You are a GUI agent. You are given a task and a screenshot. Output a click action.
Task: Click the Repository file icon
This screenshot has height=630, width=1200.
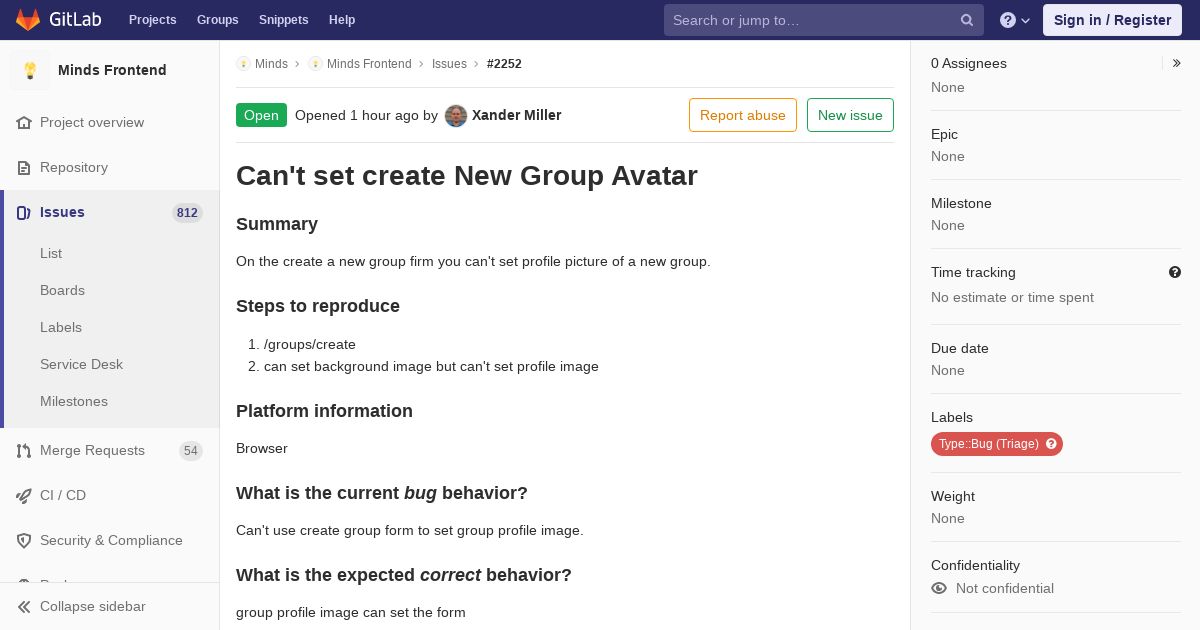(24, 167)
